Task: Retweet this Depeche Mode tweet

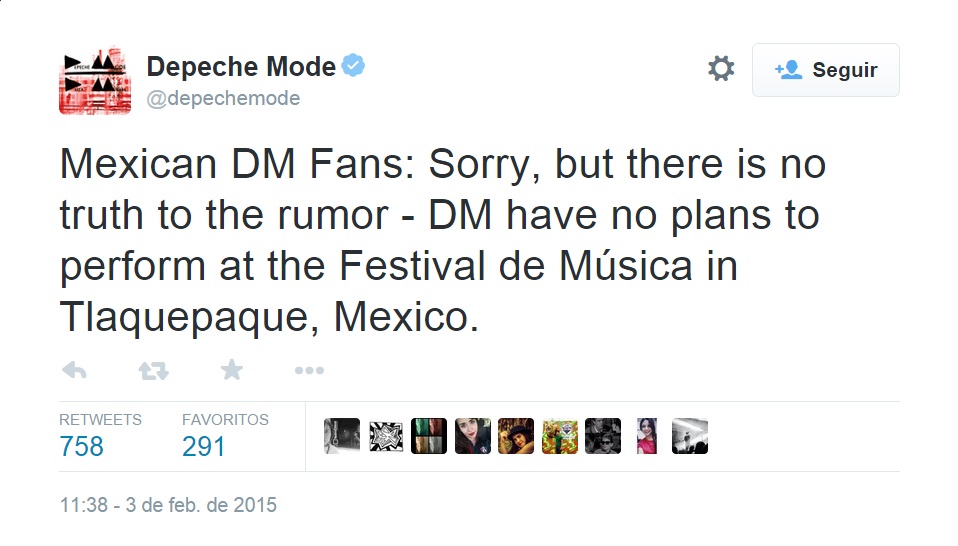Action: pos(153,371)
